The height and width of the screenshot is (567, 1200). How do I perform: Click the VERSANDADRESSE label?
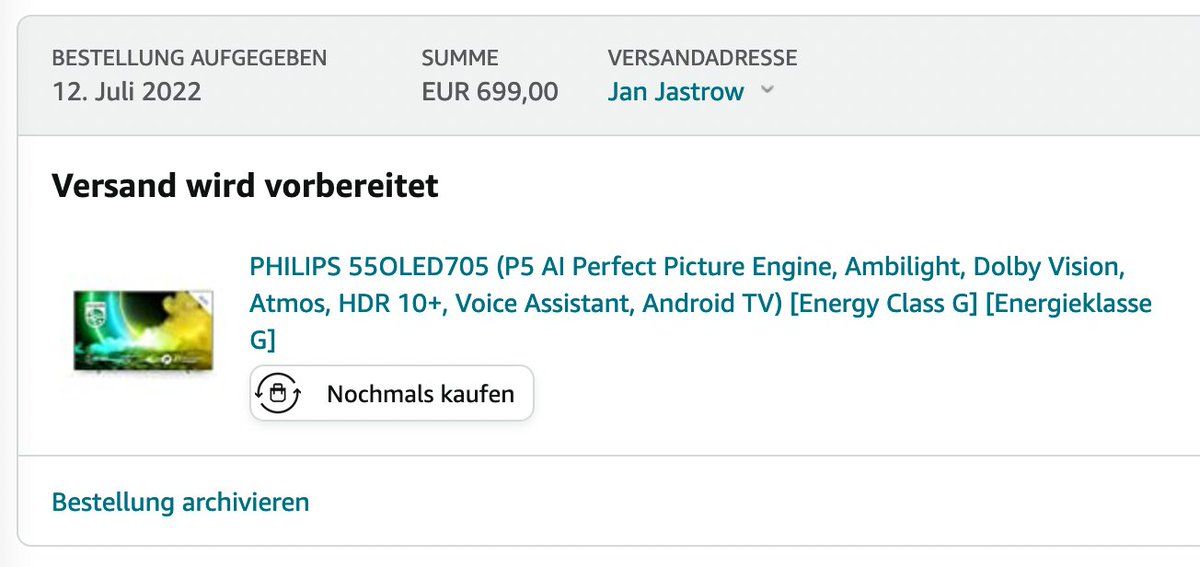tap(702, 58)
